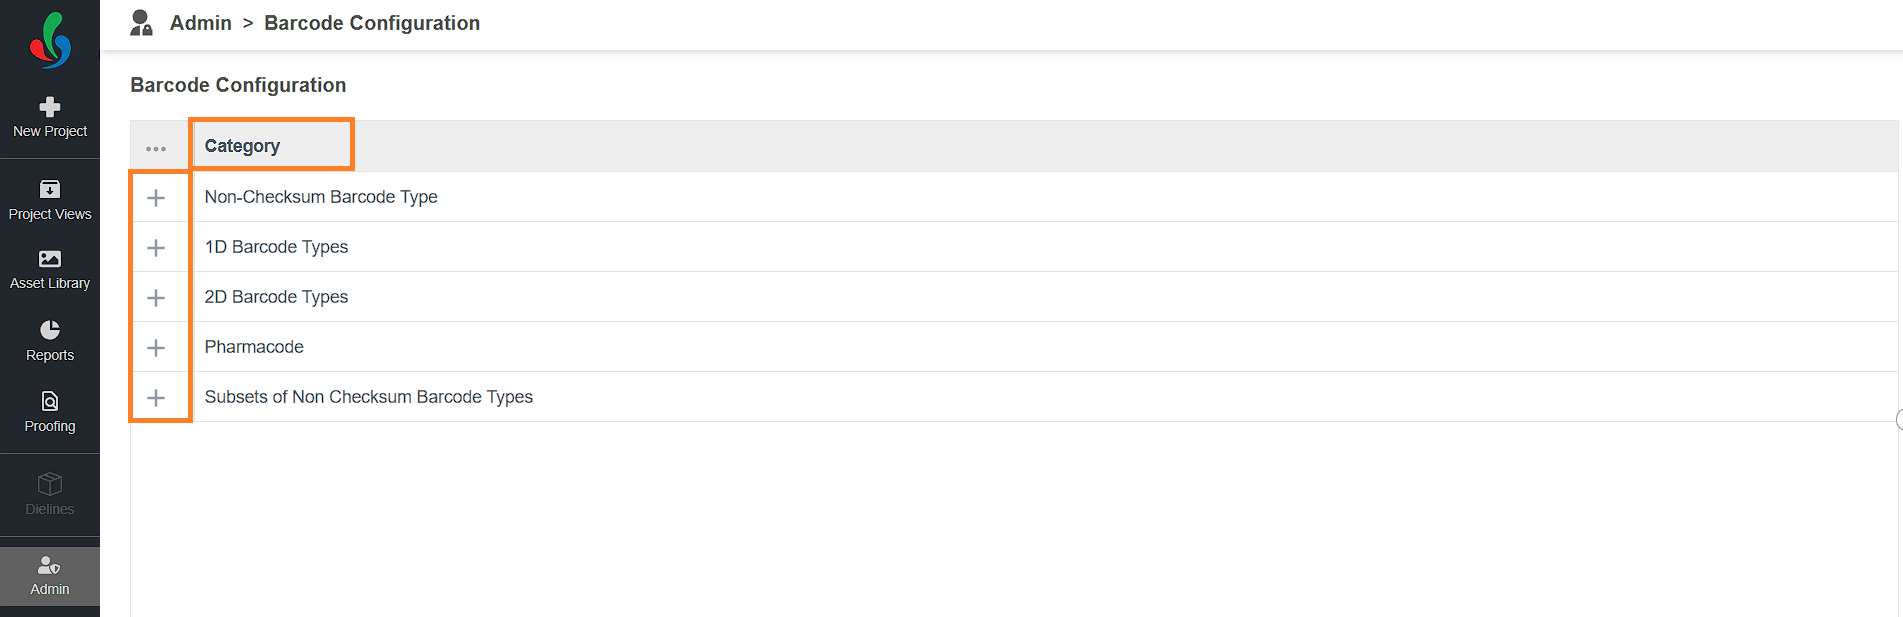The image size is (1903, 617).
Task: Expand Subsets of Non Checksum Barcode Types
Action: click(x=156, y=398)
